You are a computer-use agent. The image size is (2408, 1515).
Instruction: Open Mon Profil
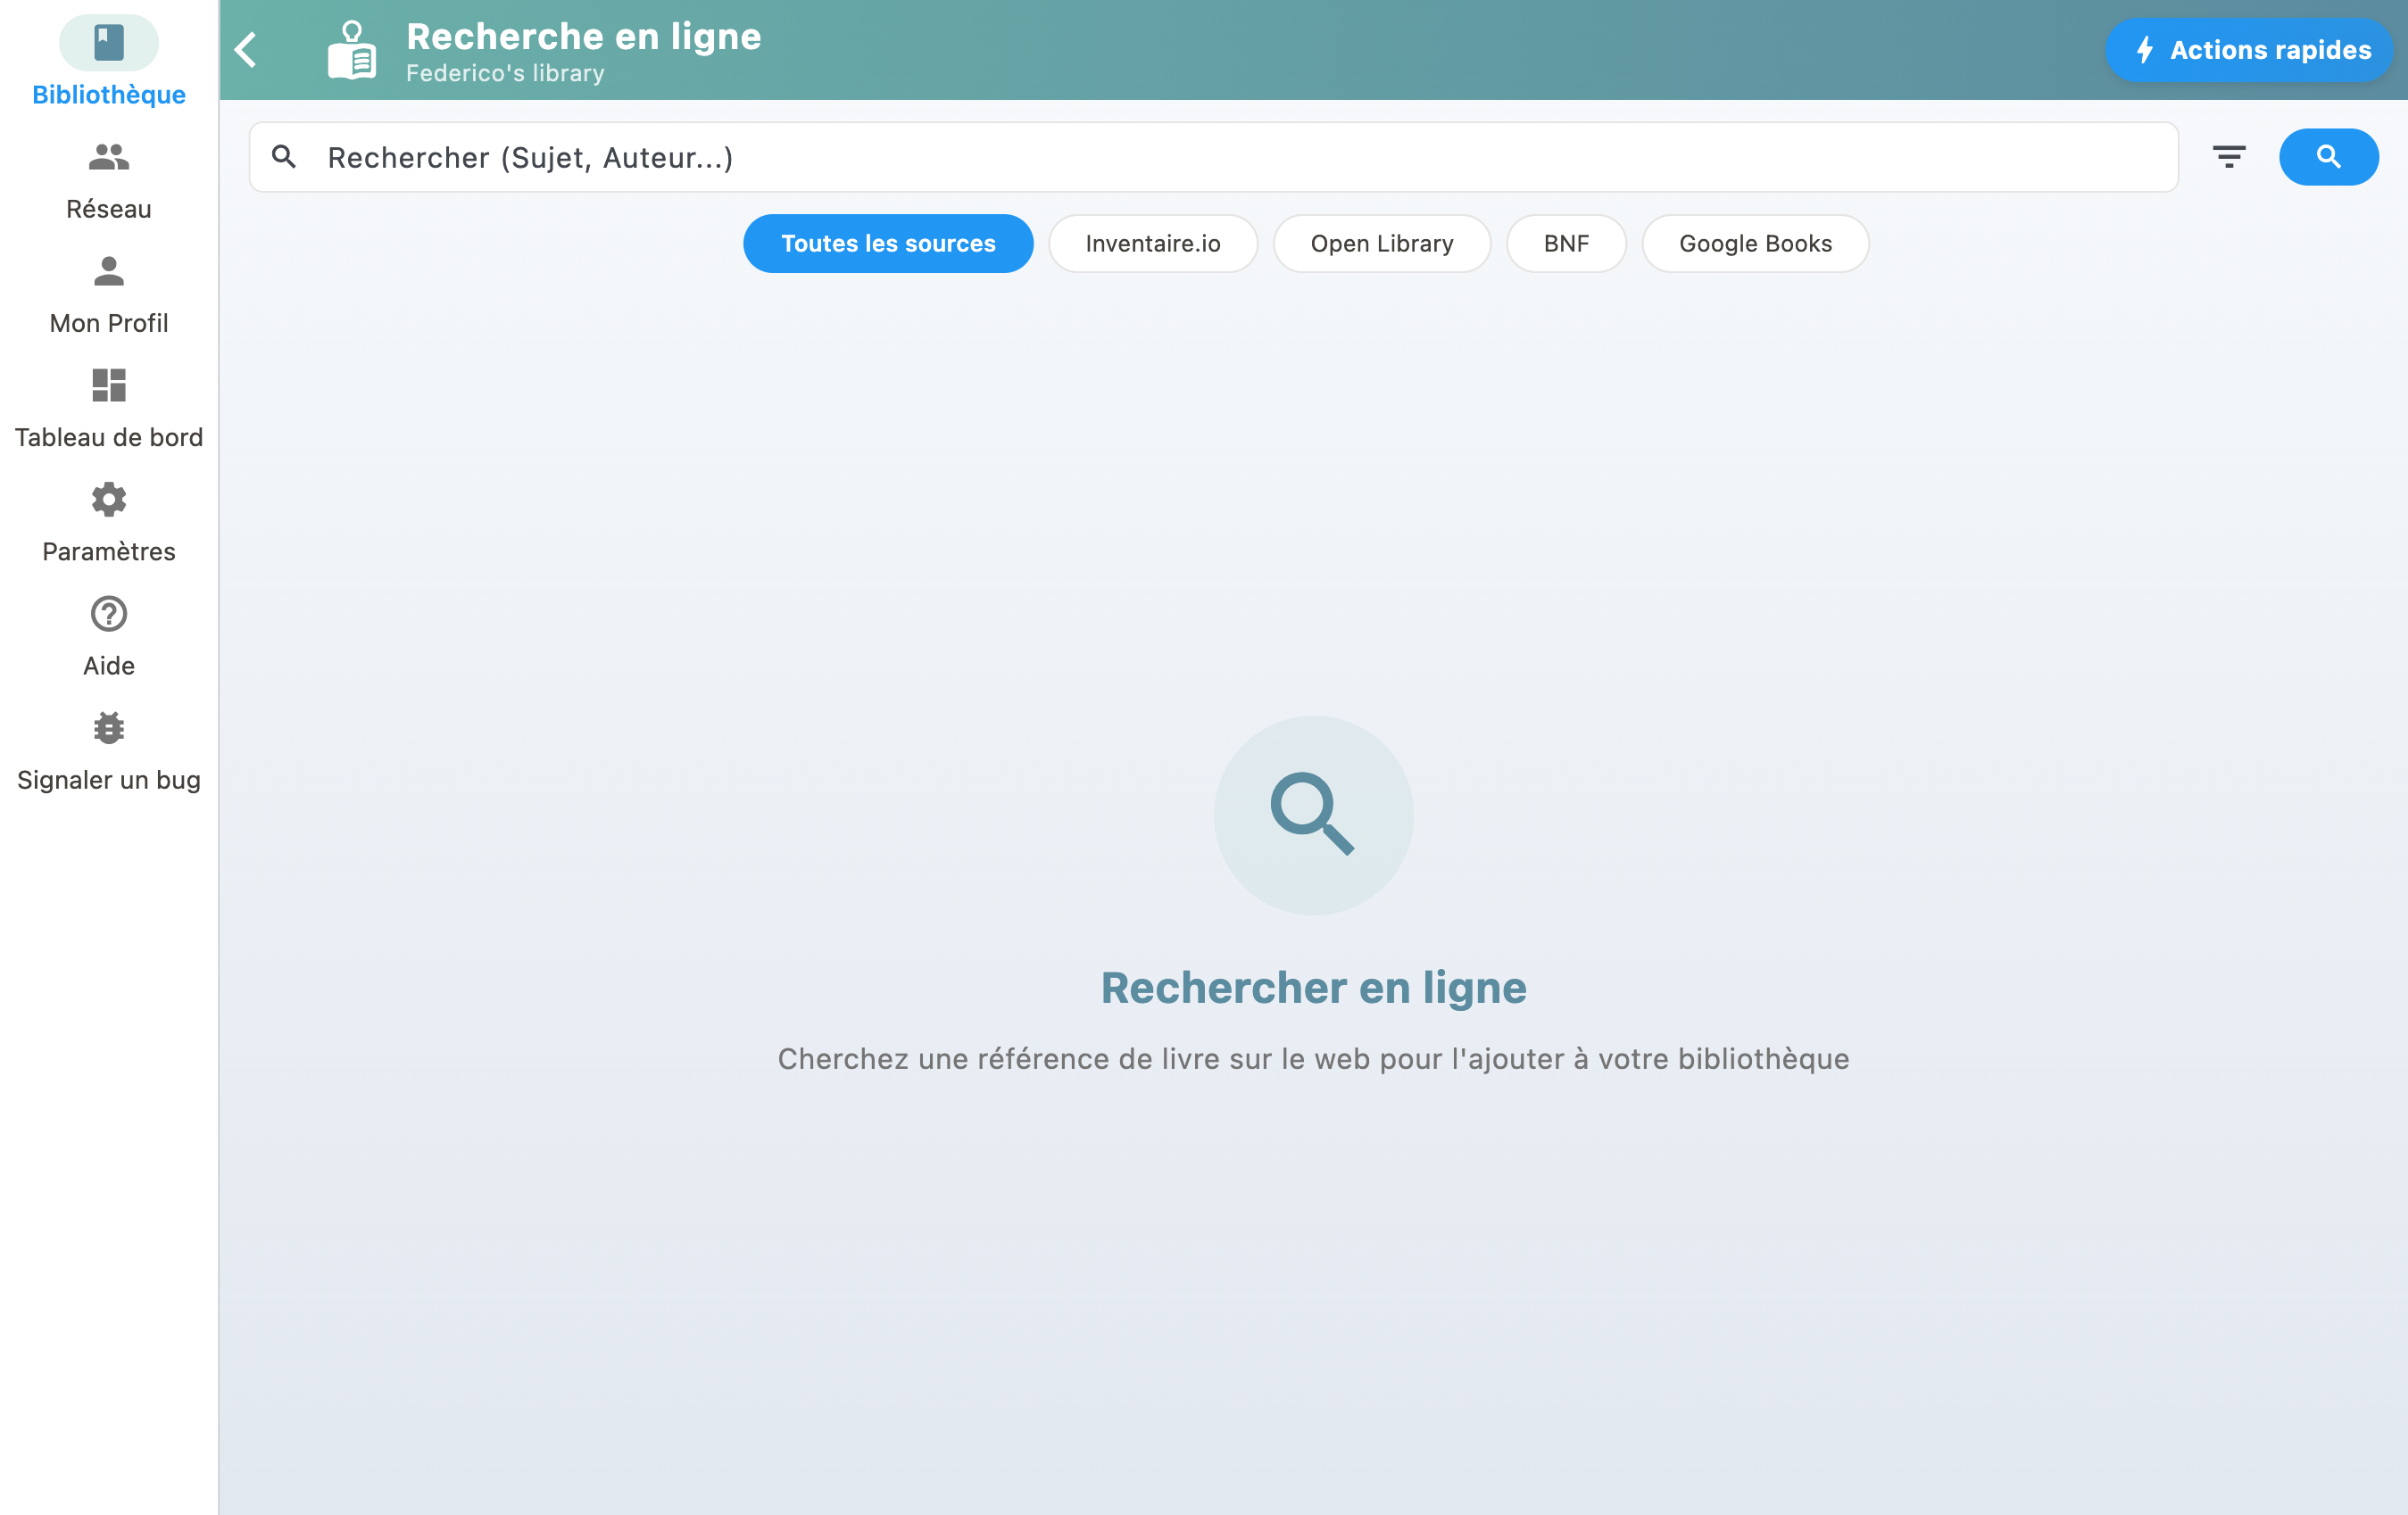coord(108,294)
